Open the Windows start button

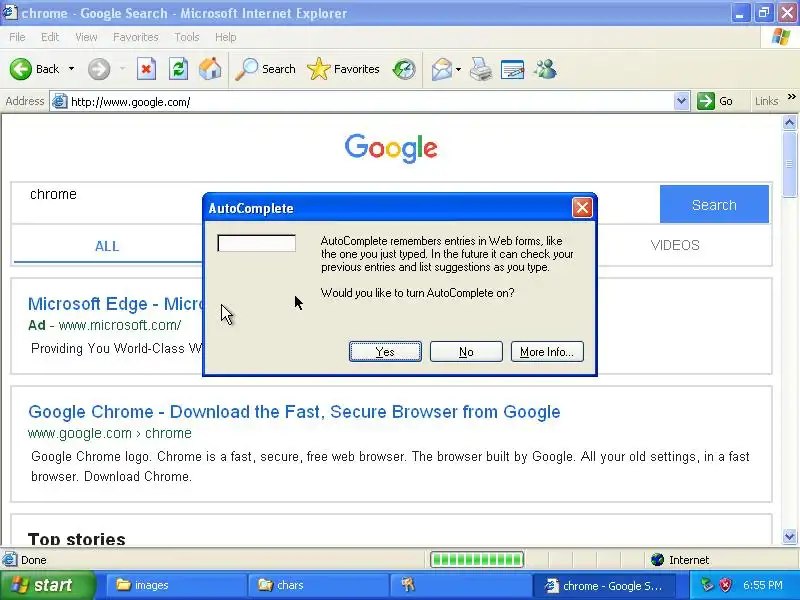[x=48, y=585]
